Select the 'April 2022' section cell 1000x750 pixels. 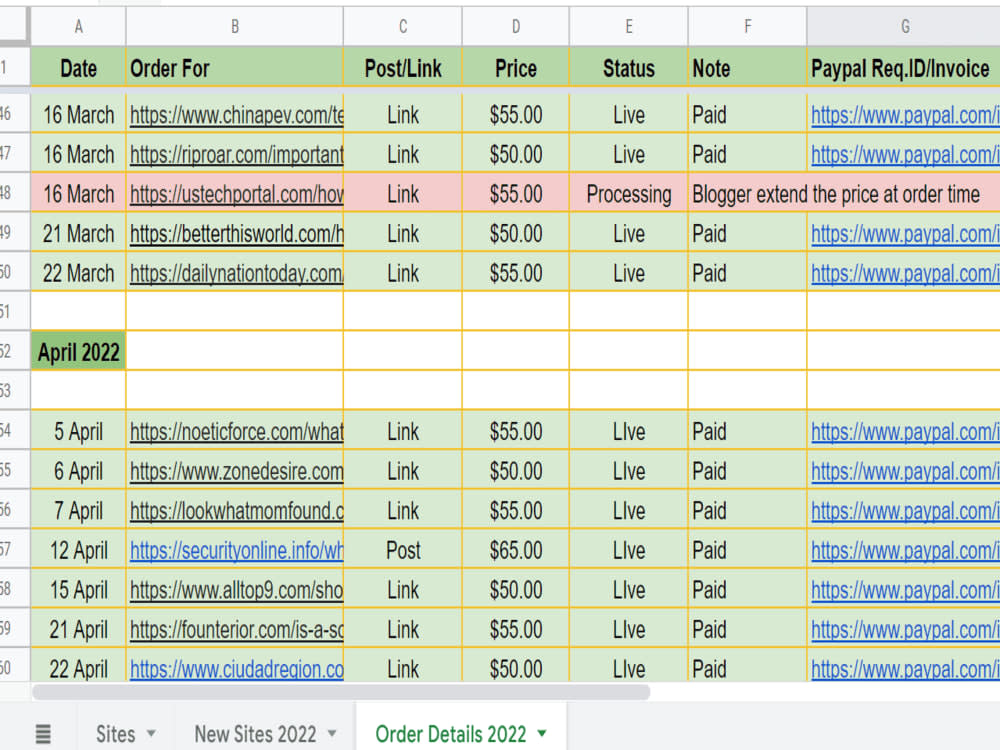point(78,351)
